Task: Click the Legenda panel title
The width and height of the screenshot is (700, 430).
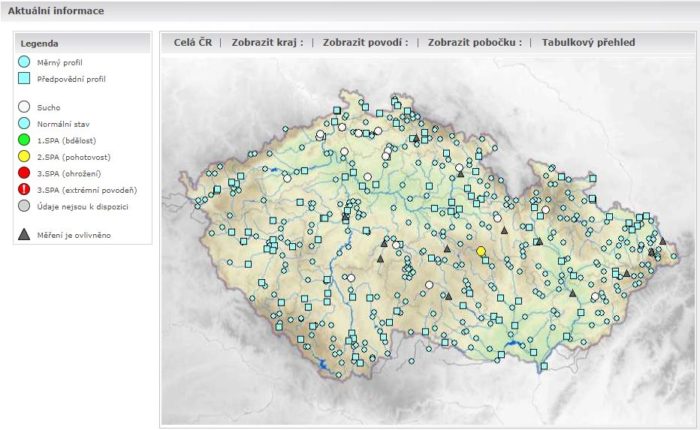Action: coord(39,44)
